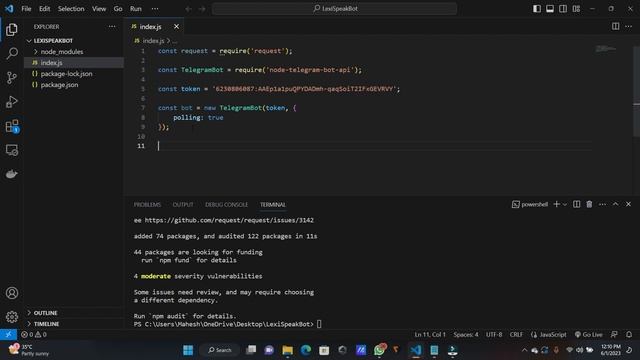Open the Accounts menu icon
Viewport: 640px width, 360px height.
point(12,293)
